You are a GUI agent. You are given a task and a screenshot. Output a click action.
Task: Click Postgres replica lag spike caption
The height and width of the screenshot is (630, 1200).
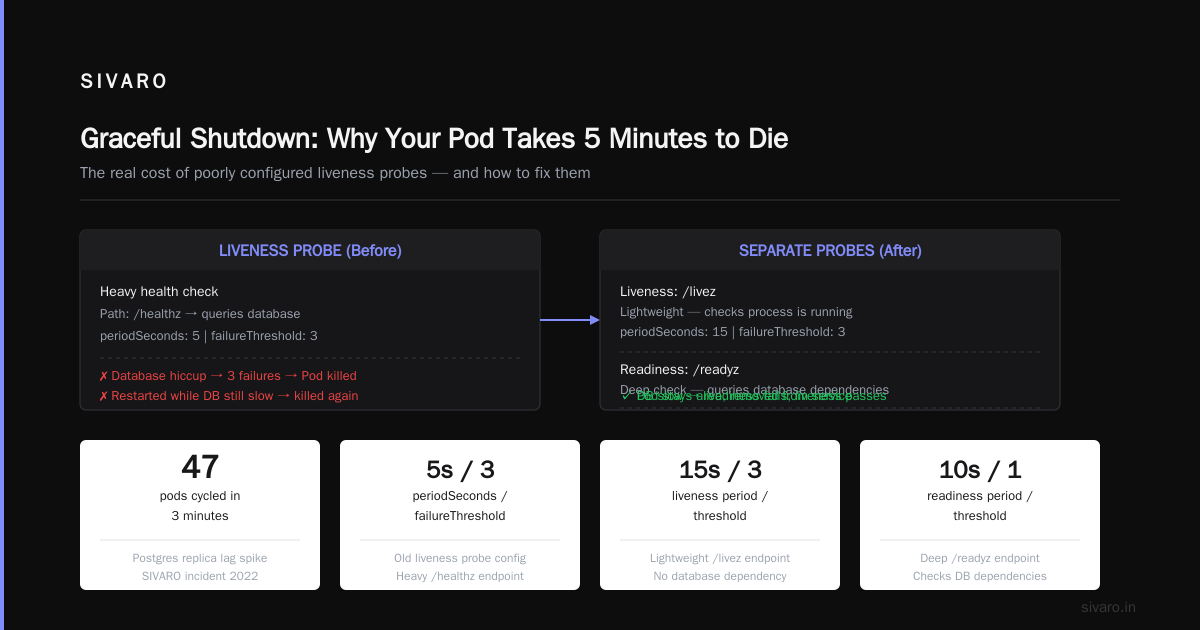point(200,558)
